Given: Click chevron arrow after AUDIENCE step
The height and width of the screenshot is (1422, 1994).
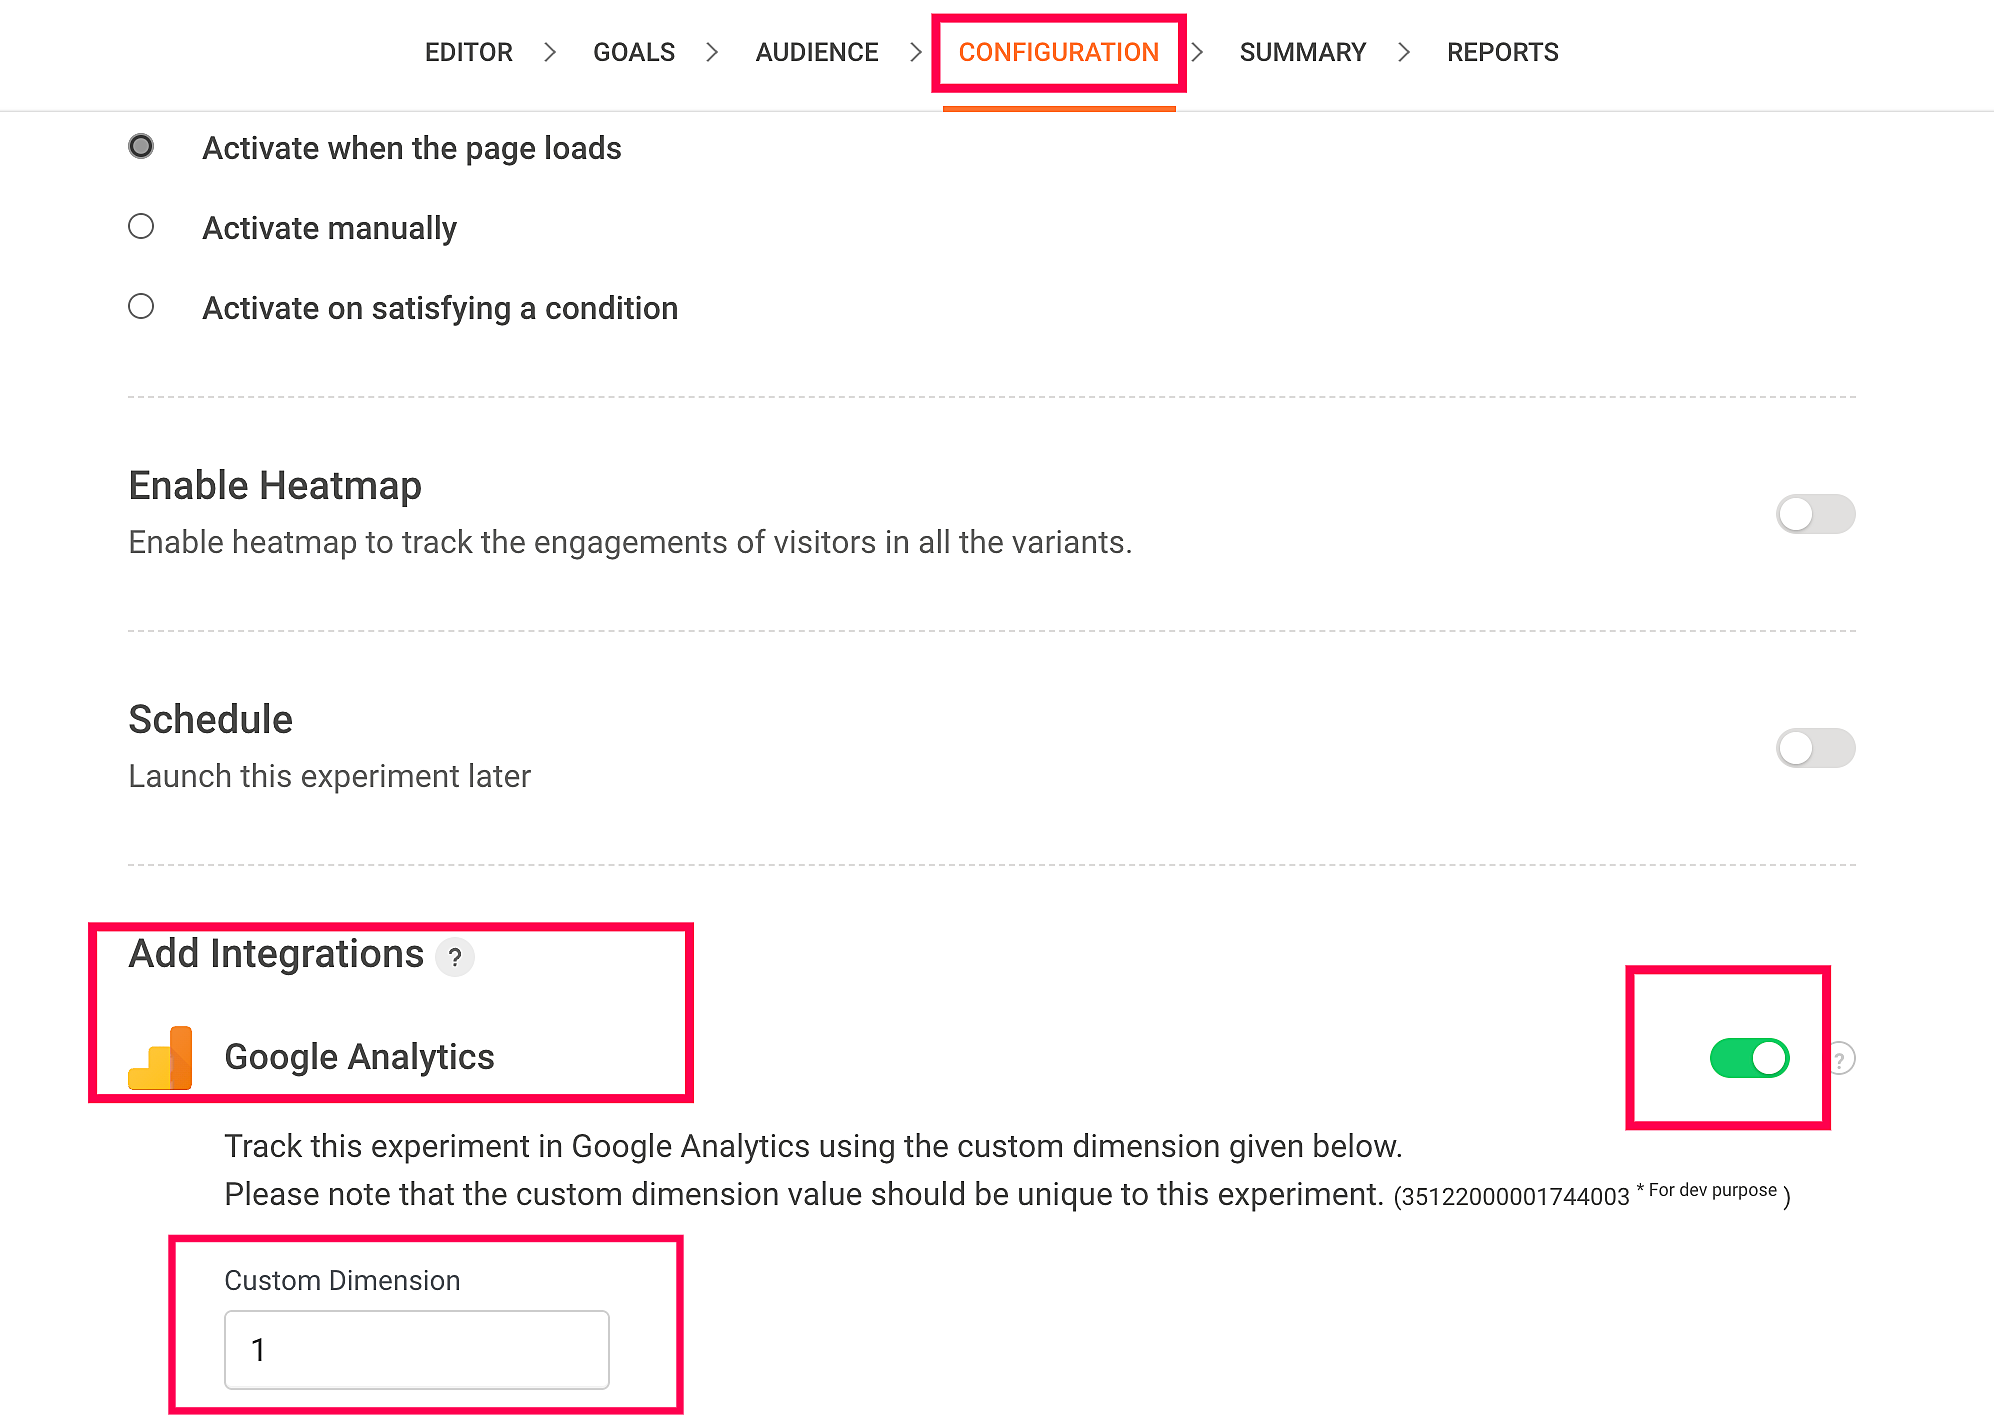Looking at the screenshot, I should point(916,52).
